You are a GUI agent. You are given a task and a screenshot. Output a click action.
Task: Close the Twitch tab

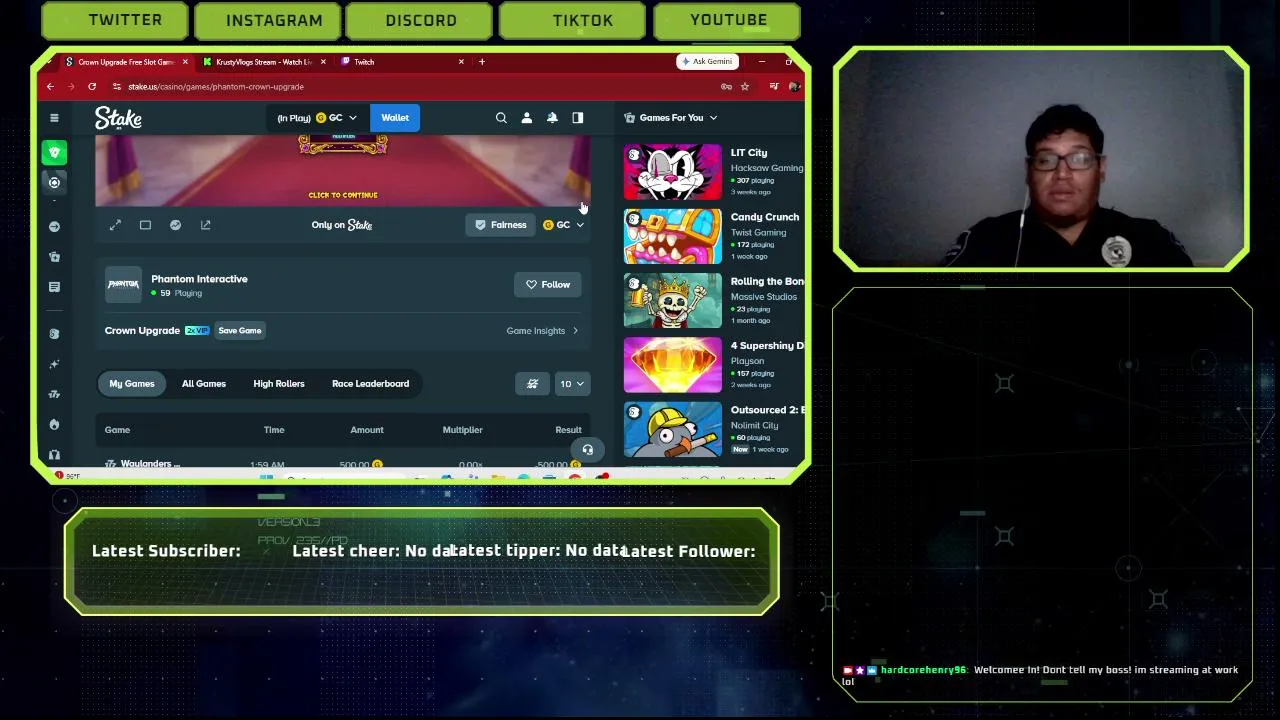(x=461, y=62)
